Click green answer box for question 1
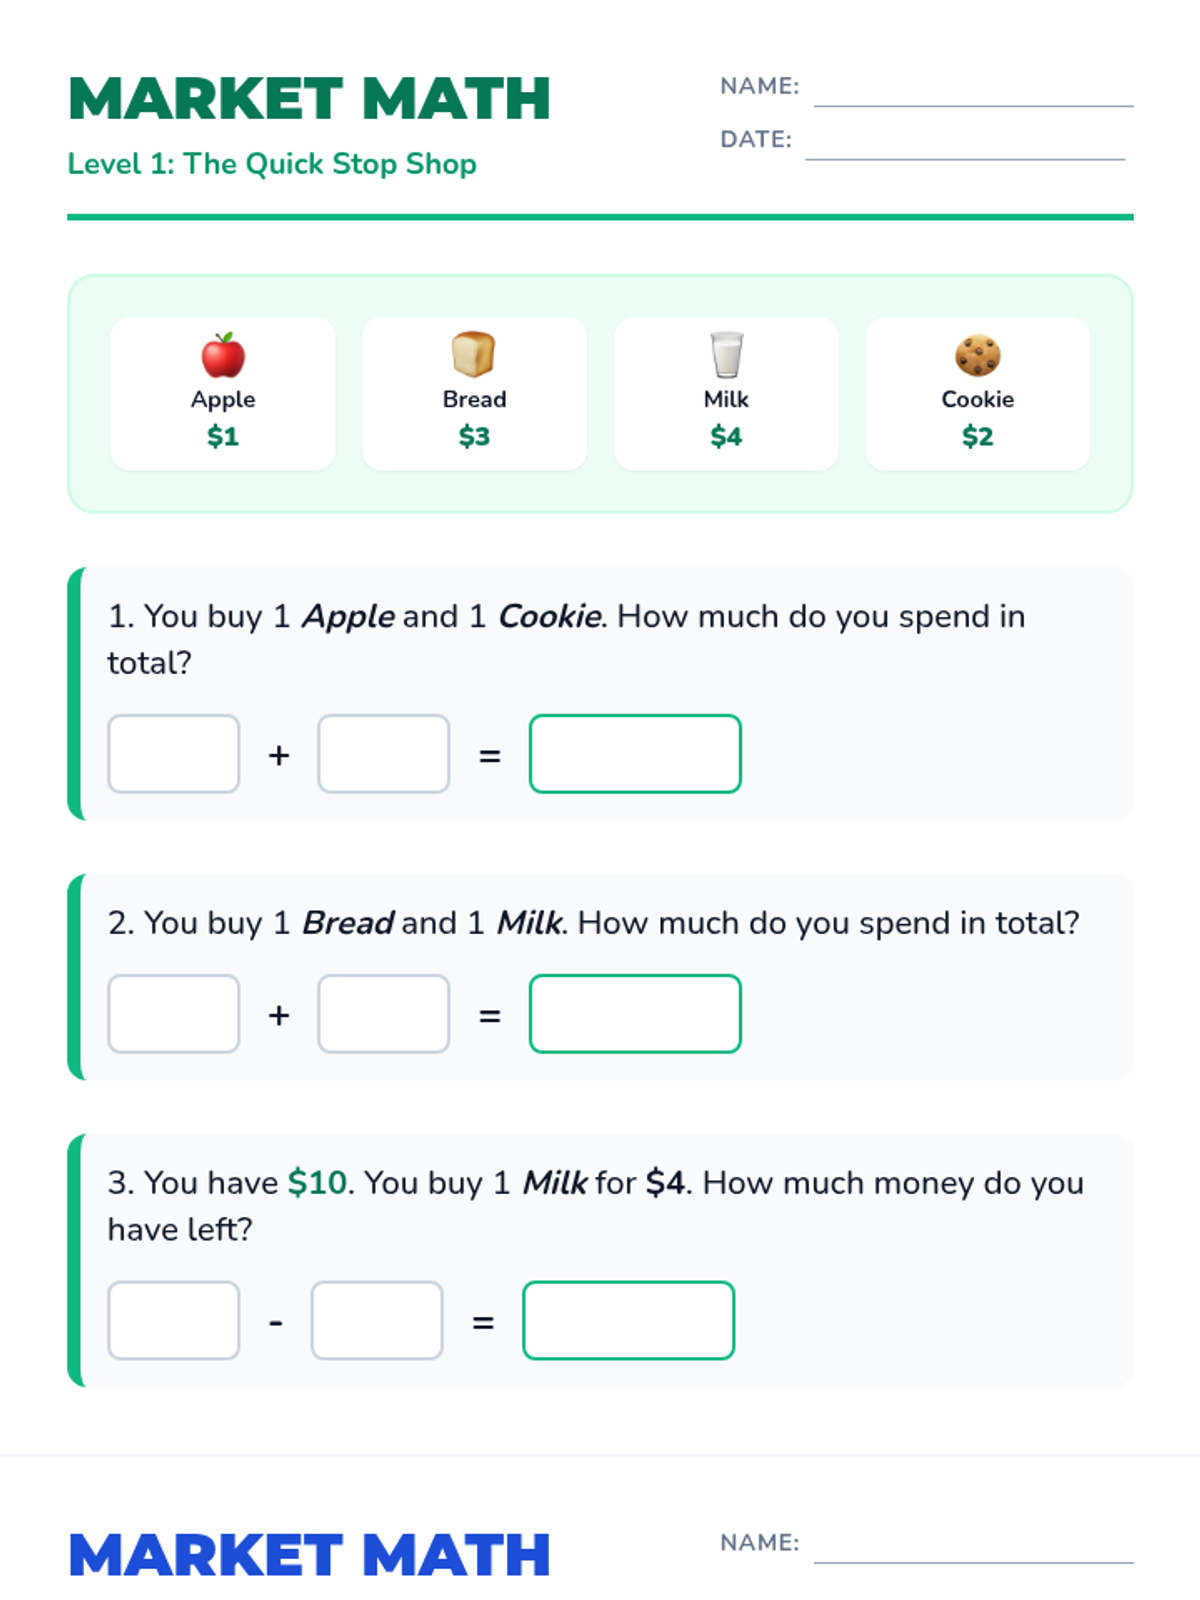 (635, 754)
